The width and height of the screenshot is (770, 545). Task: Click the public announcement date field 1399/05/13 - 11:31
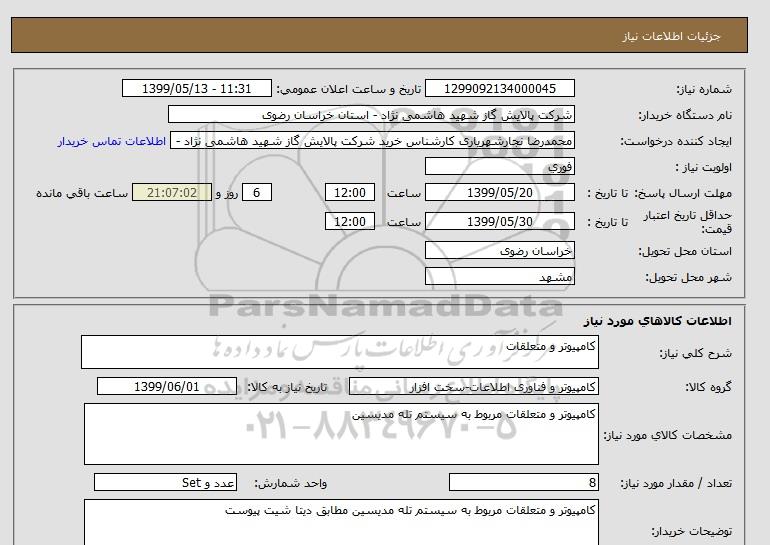click(196, 88)
